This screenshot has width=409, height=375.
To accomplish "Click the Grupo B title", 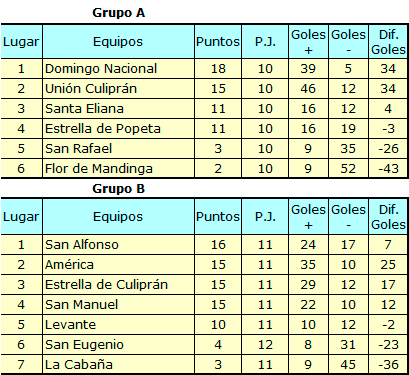I will pyautogui.click(x=118, y=189).
